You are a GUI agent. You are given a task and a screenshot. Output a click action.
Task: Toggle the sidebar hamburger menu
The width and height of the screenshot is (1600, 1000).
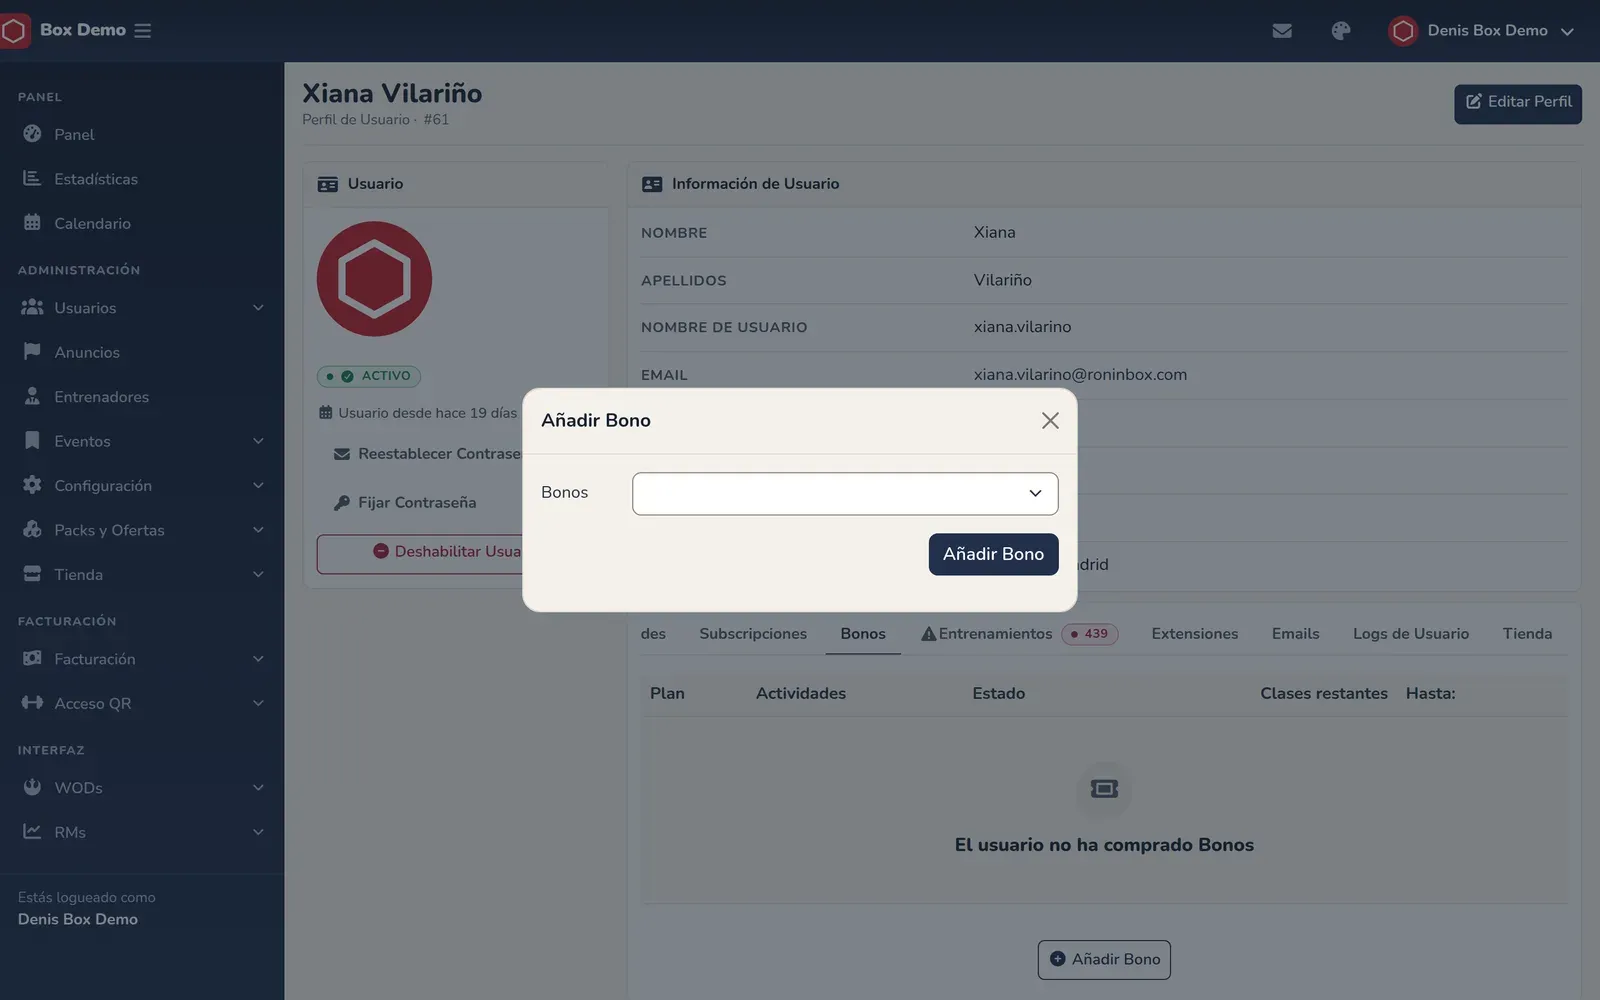coord(143,31)
